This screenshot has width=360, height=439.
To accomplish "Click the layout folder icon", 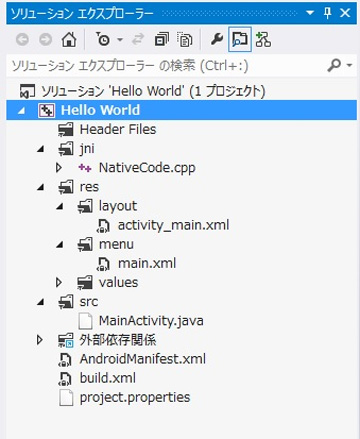I will (85, 206).
